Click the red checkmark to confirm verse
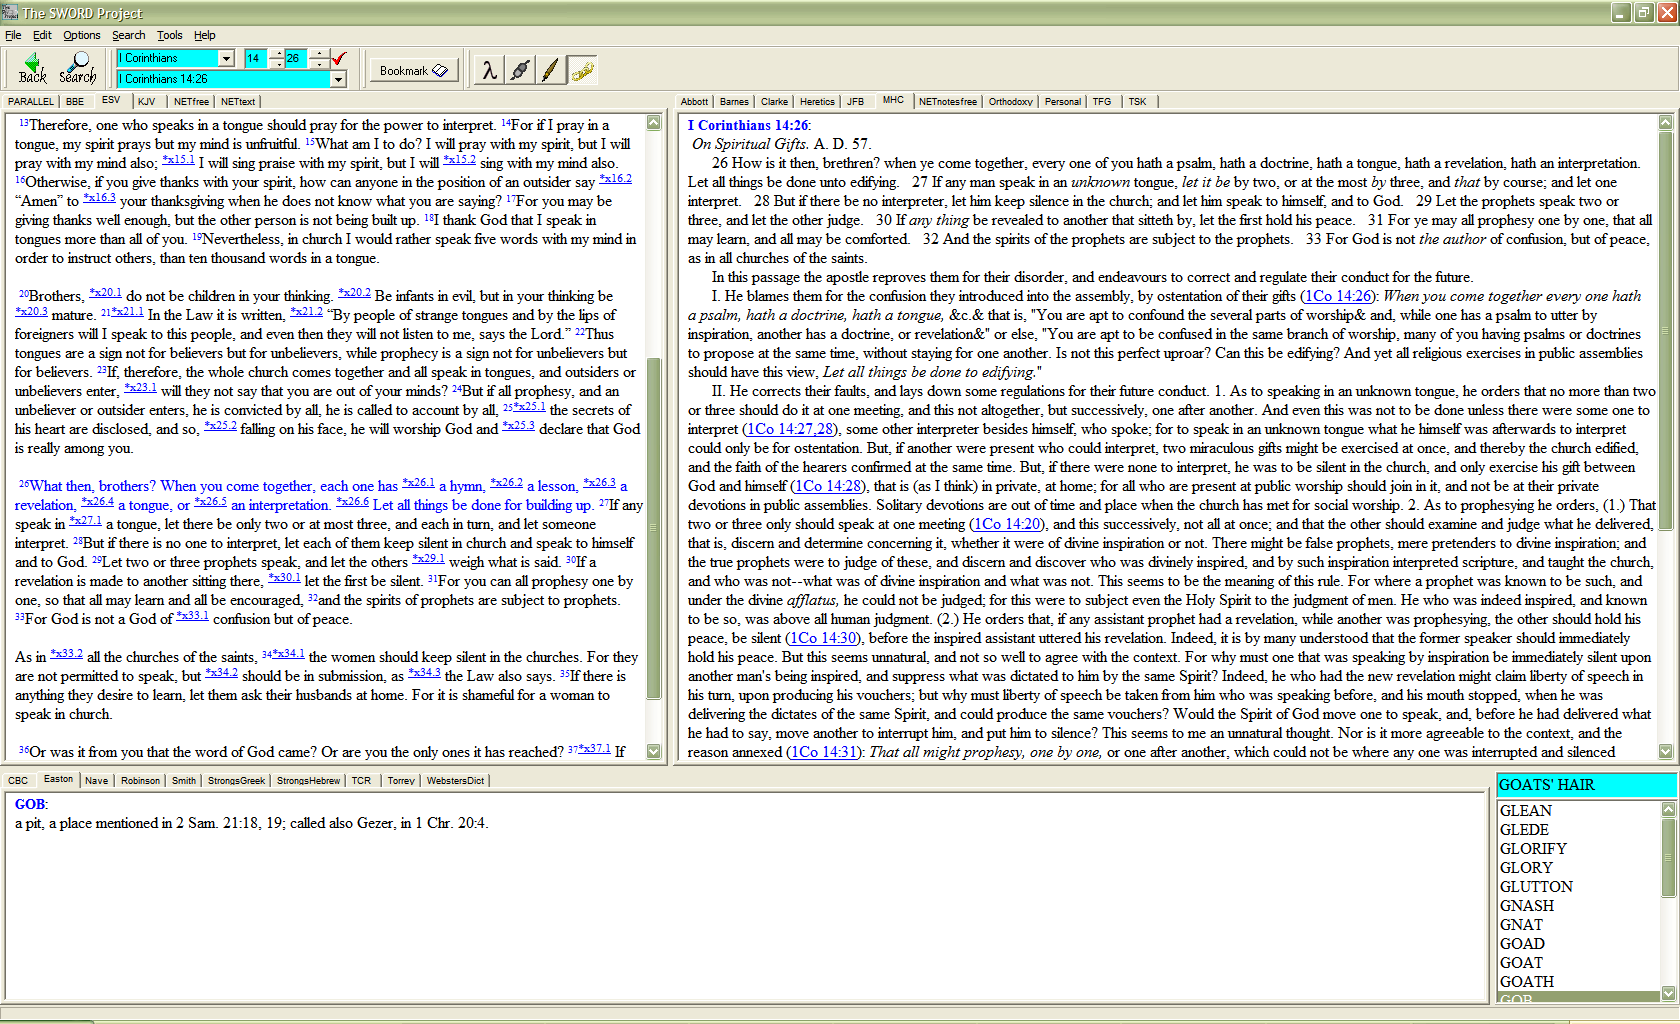The width and height of the screenshot is (1680, 1024). point(340,58)
